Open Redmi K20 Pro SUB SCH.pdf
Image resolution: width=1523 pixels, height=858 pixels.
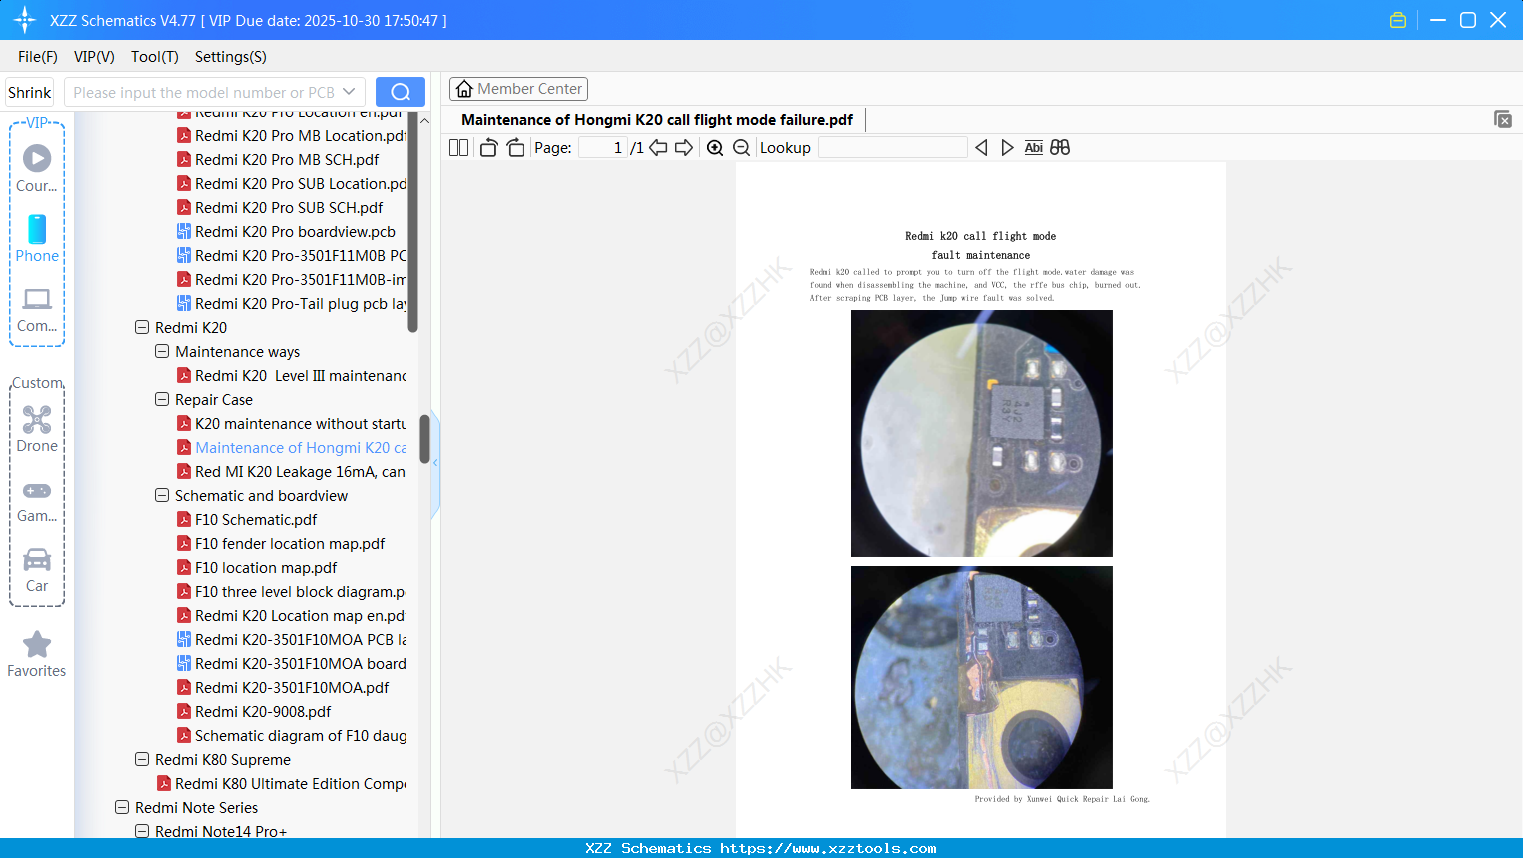pyautogui.click(x=289, y=208)
